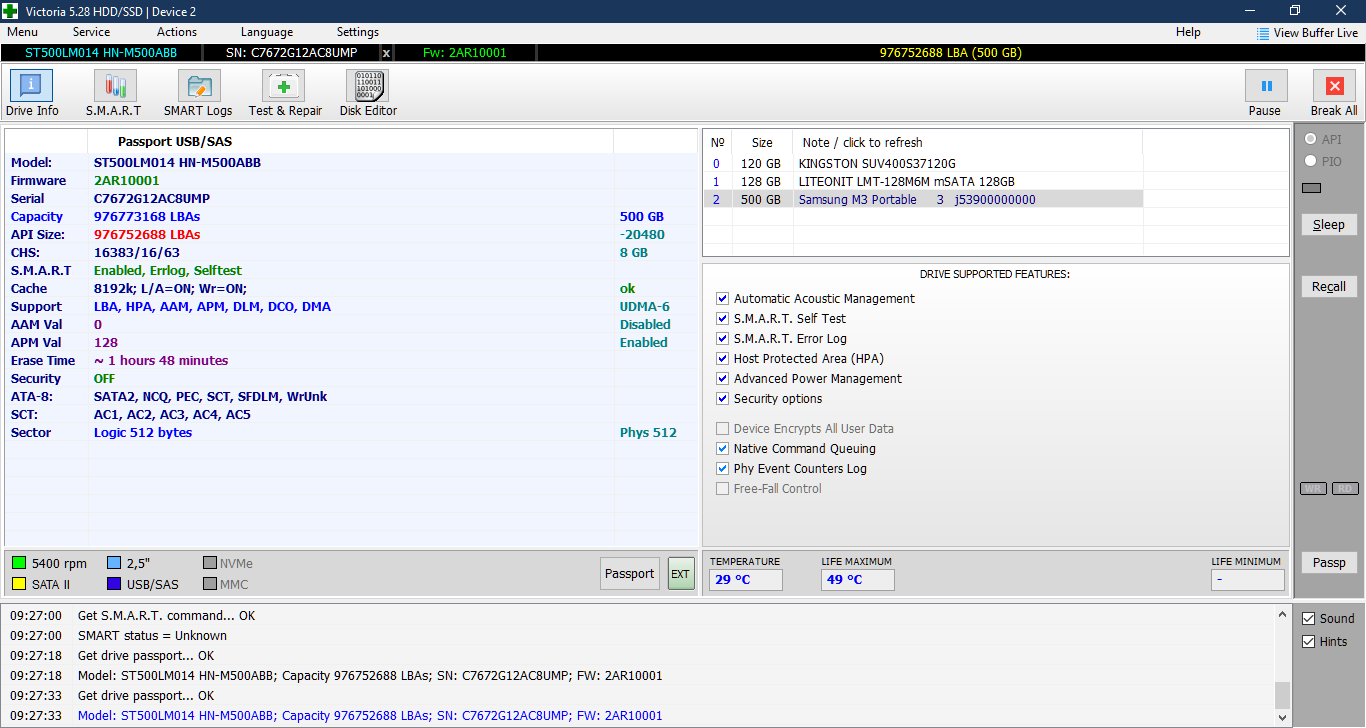Click the Size column header
Image resolution: width=1366 pixels, height=728 pixels.
point(762,143)
